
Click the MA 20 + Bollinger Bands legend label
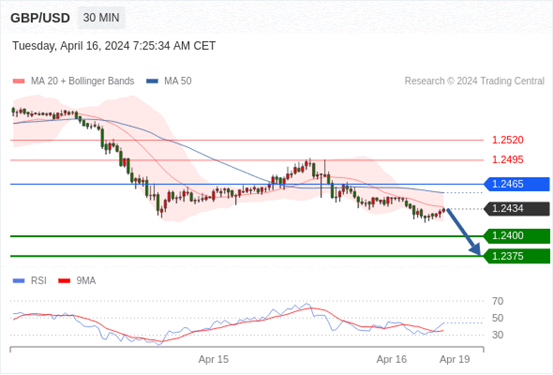pos(83,81)
